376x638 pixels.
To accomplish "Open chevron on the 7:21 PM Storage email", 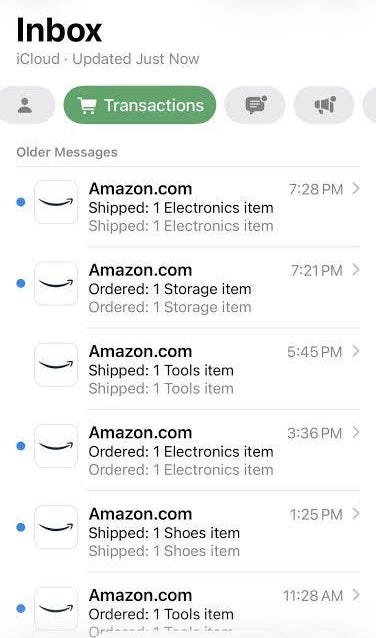I will 356,270.
